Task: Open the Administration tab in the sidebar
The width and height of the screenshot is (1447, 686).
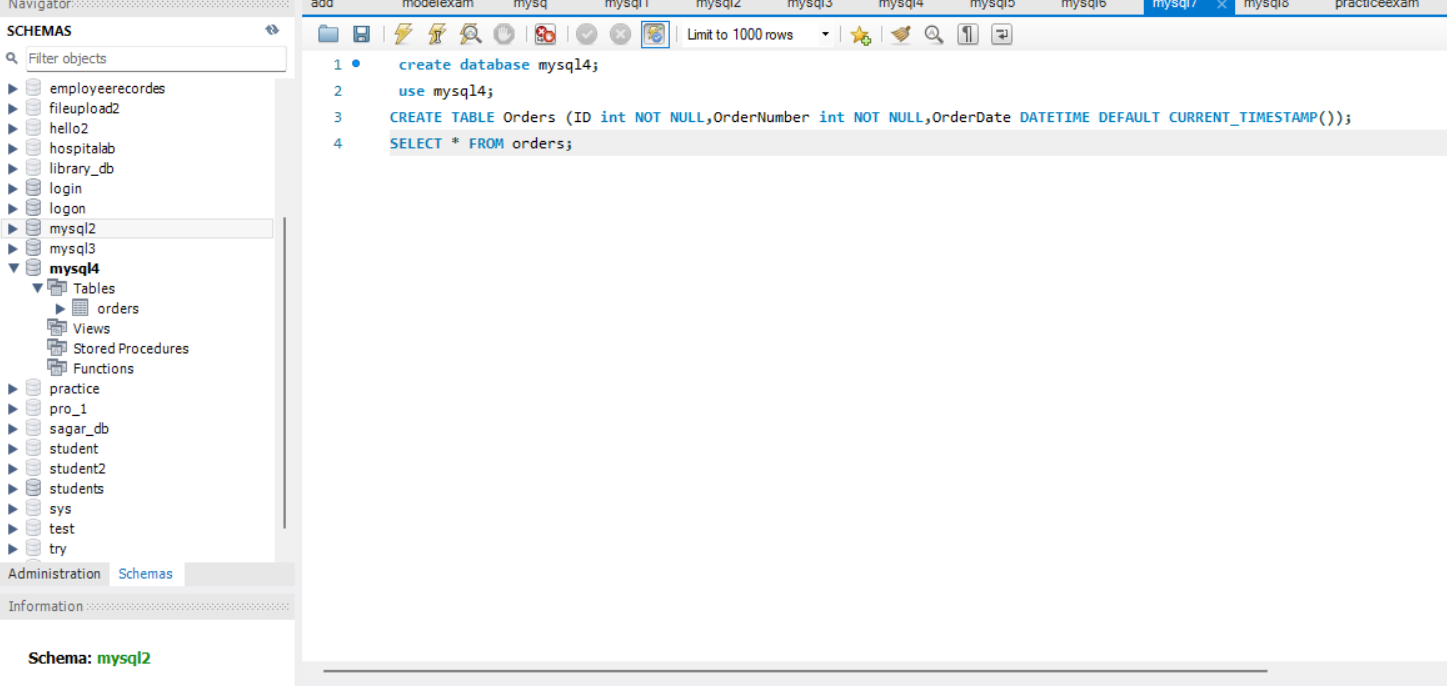Action: [54, 573]
